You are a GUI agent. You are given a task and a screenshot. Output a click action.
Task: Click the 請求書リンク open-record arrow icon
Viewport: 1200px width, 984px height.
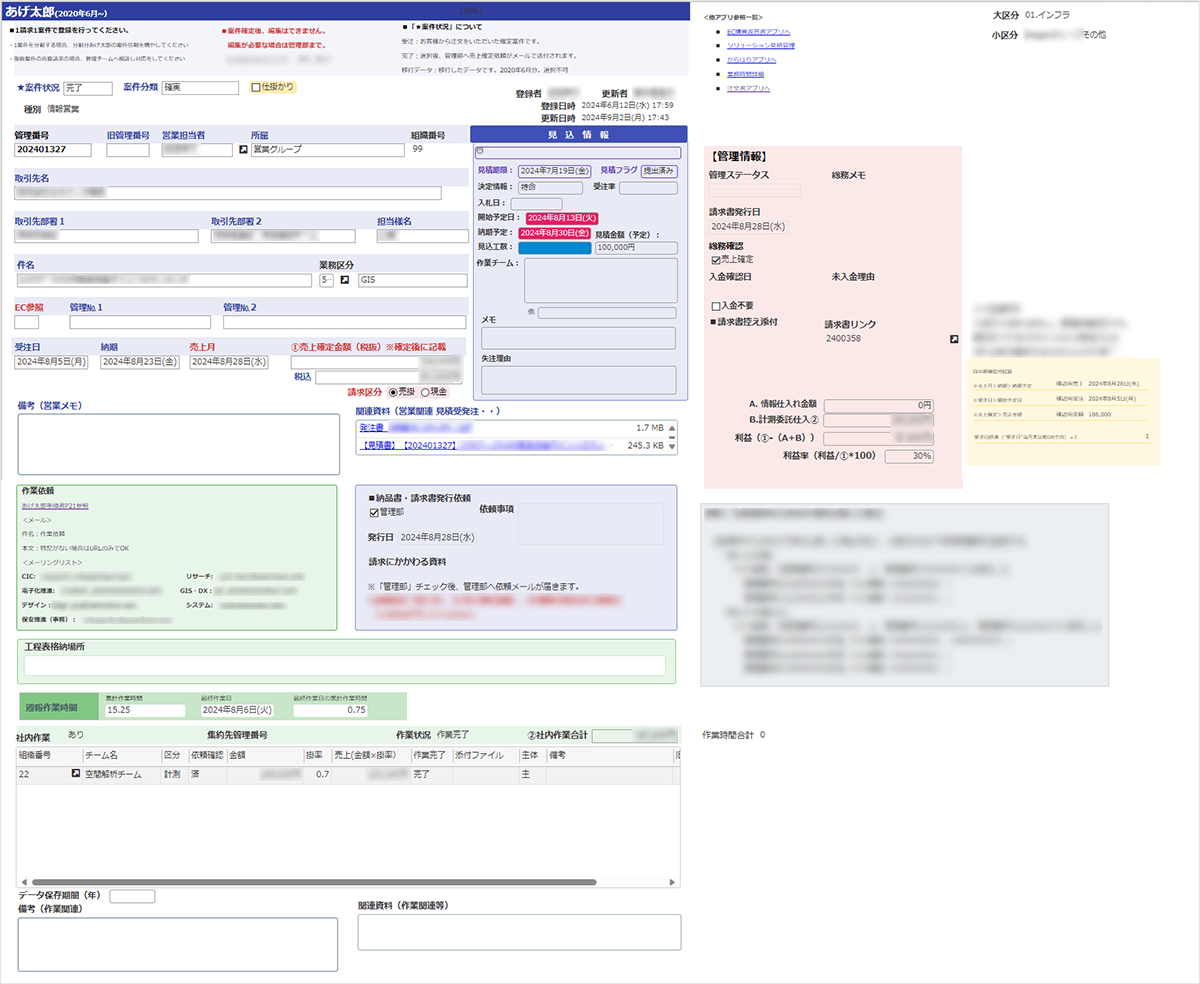point(954,340)
